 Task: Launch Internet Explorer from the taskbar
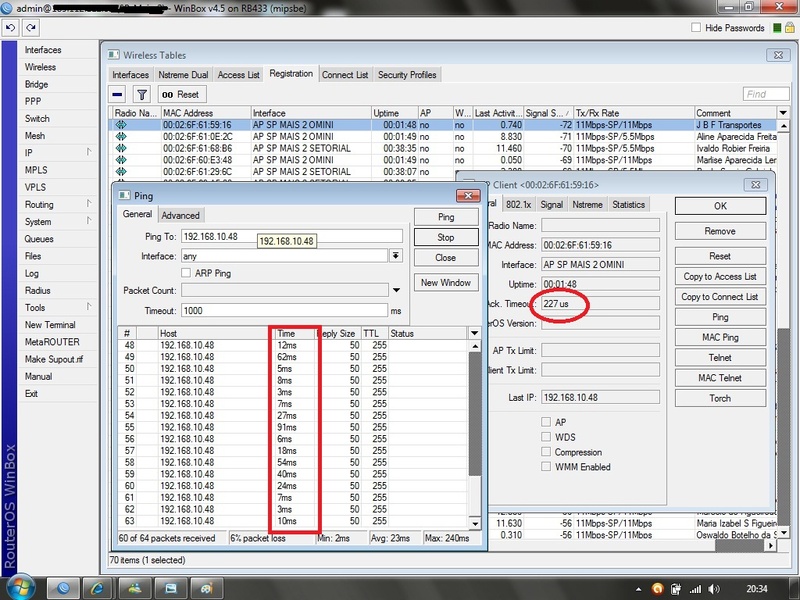(x=98, y=588)
